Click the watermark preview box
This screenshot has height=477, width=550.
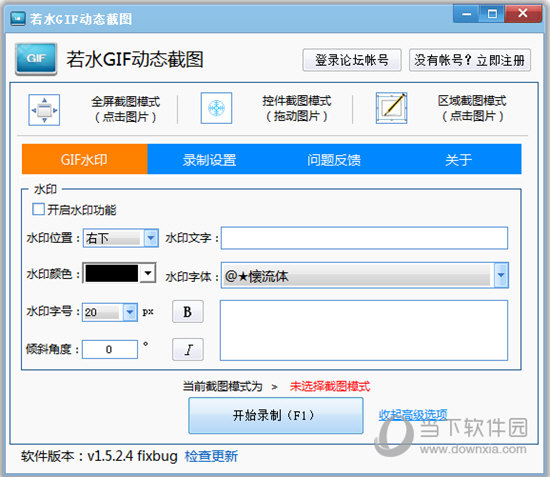tap(364, 330)
